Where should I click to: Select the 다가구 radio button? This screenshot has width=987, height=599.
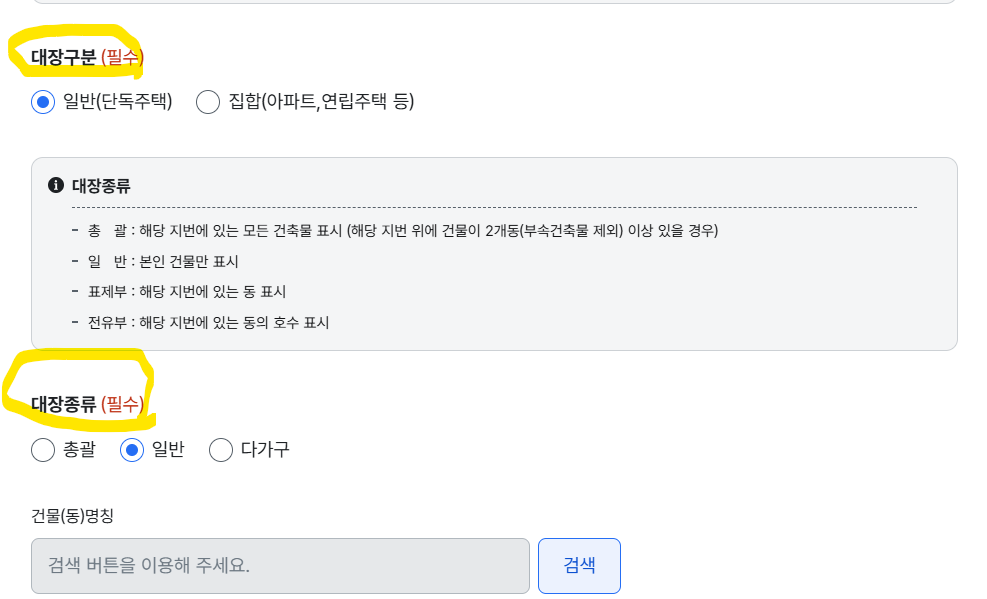point(221,450)
